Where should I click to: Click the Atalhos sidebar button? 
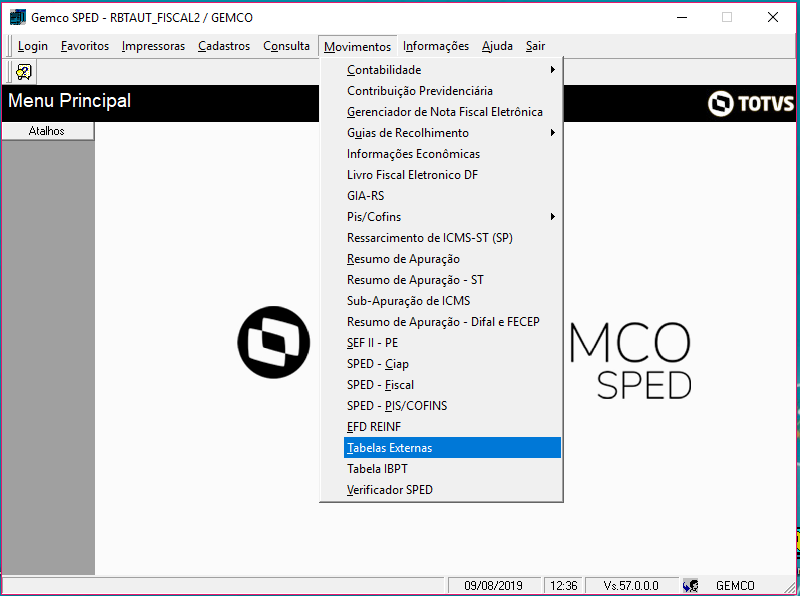point(47,131)
